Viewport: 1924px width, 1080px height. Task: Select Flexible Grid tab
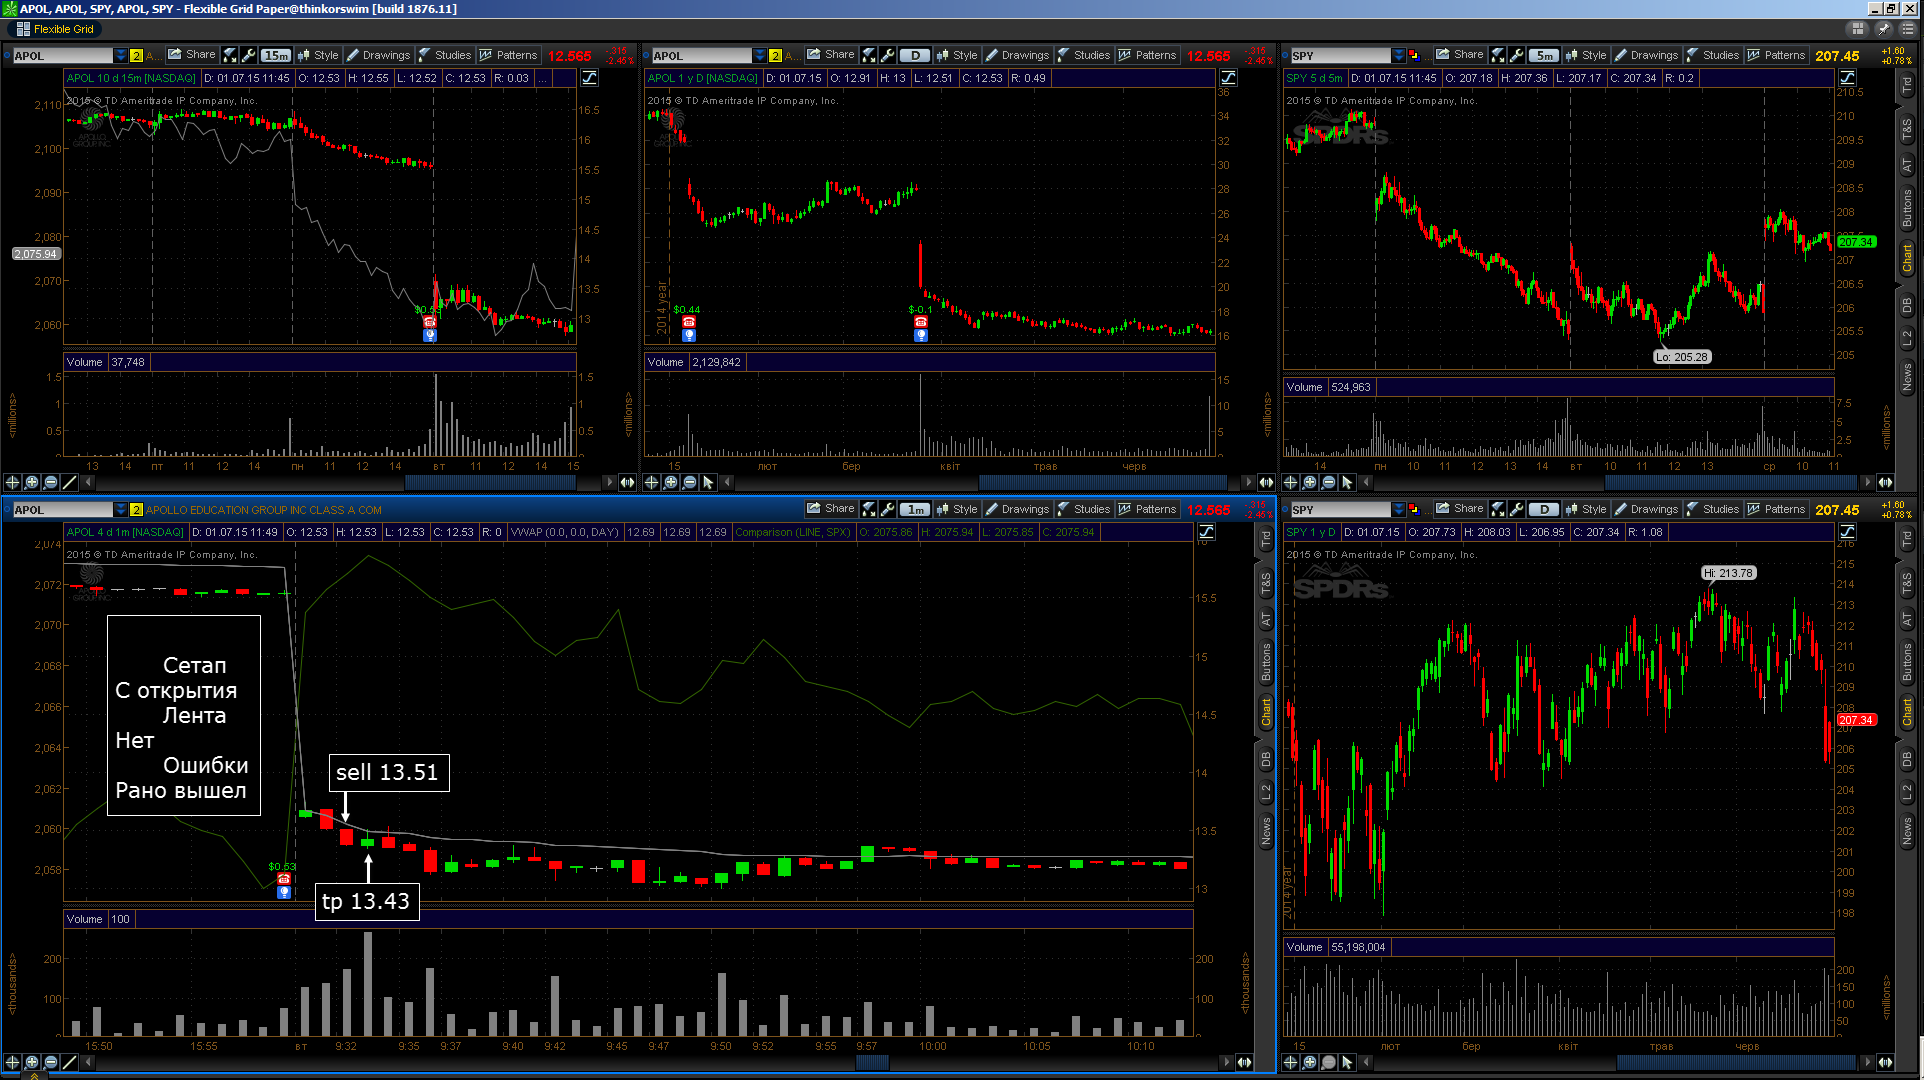(x=56, y=29)
